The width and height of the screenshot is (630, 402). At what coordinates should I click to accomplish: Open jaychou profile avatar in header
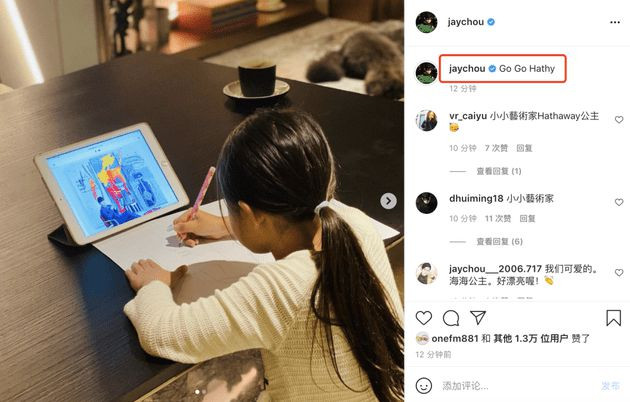click(426, 22)
